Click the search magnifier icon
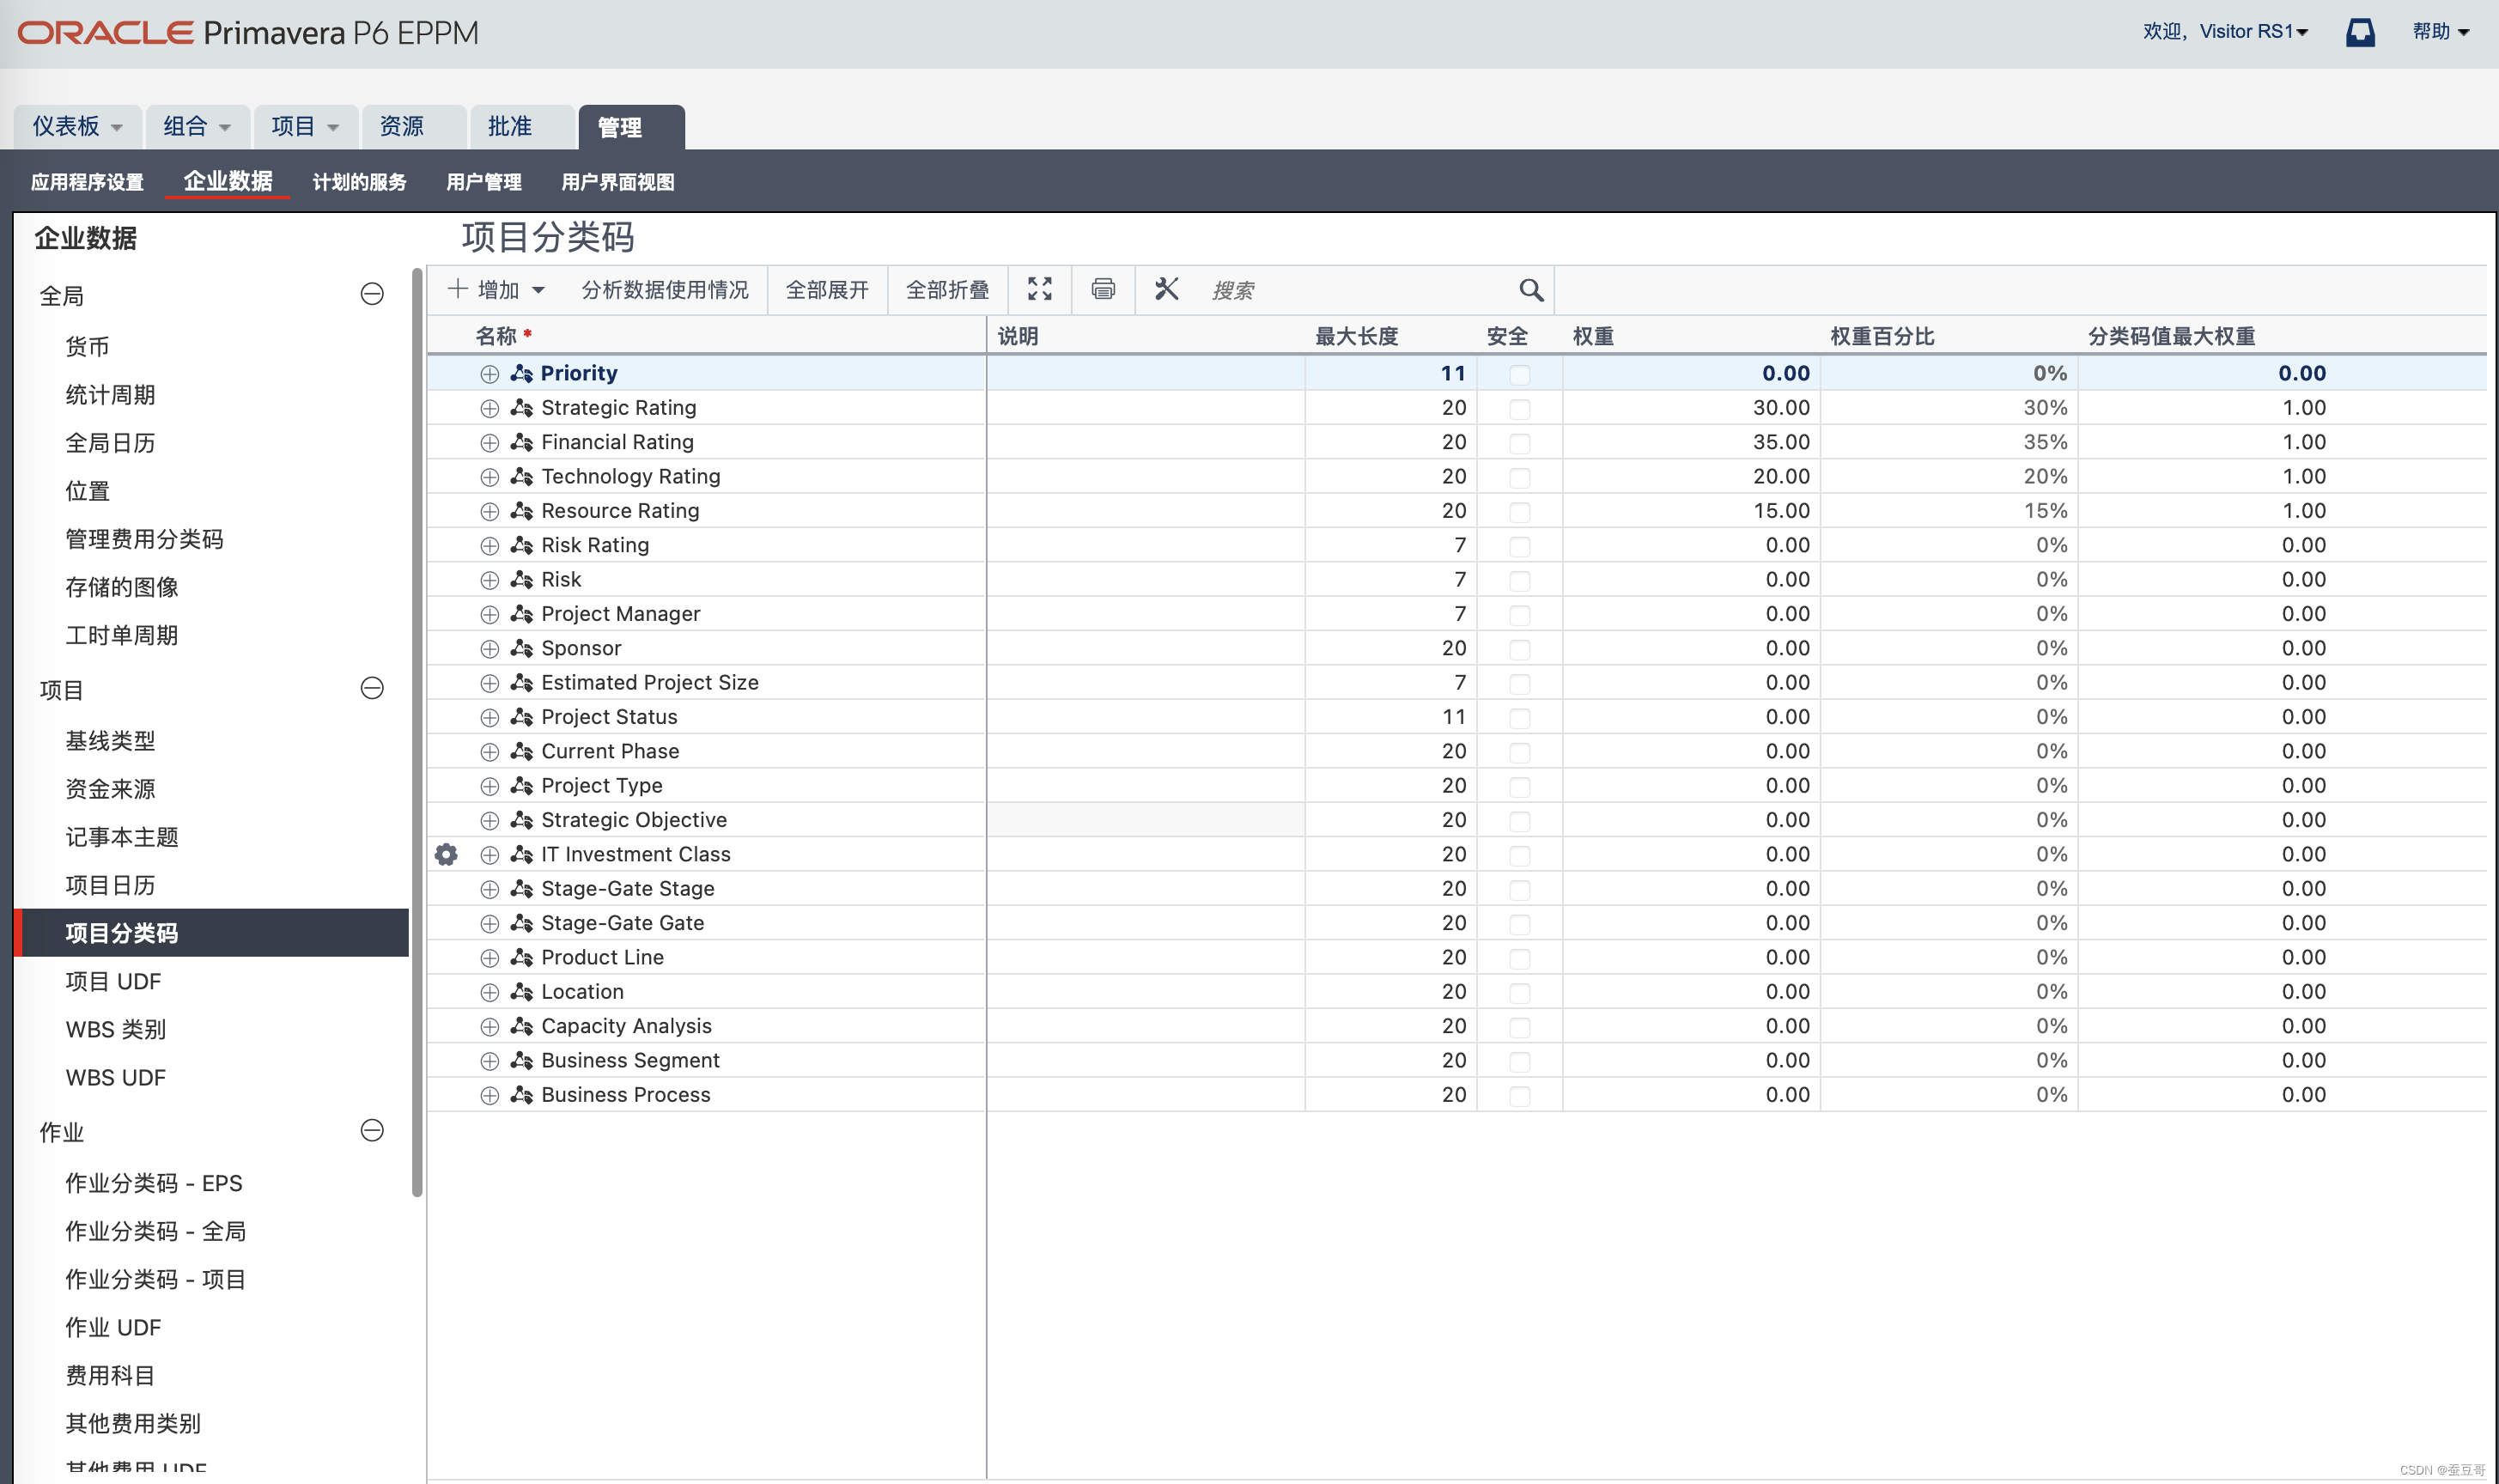The height and width of the screenshot is (1484, 2499). [1531, 290]
